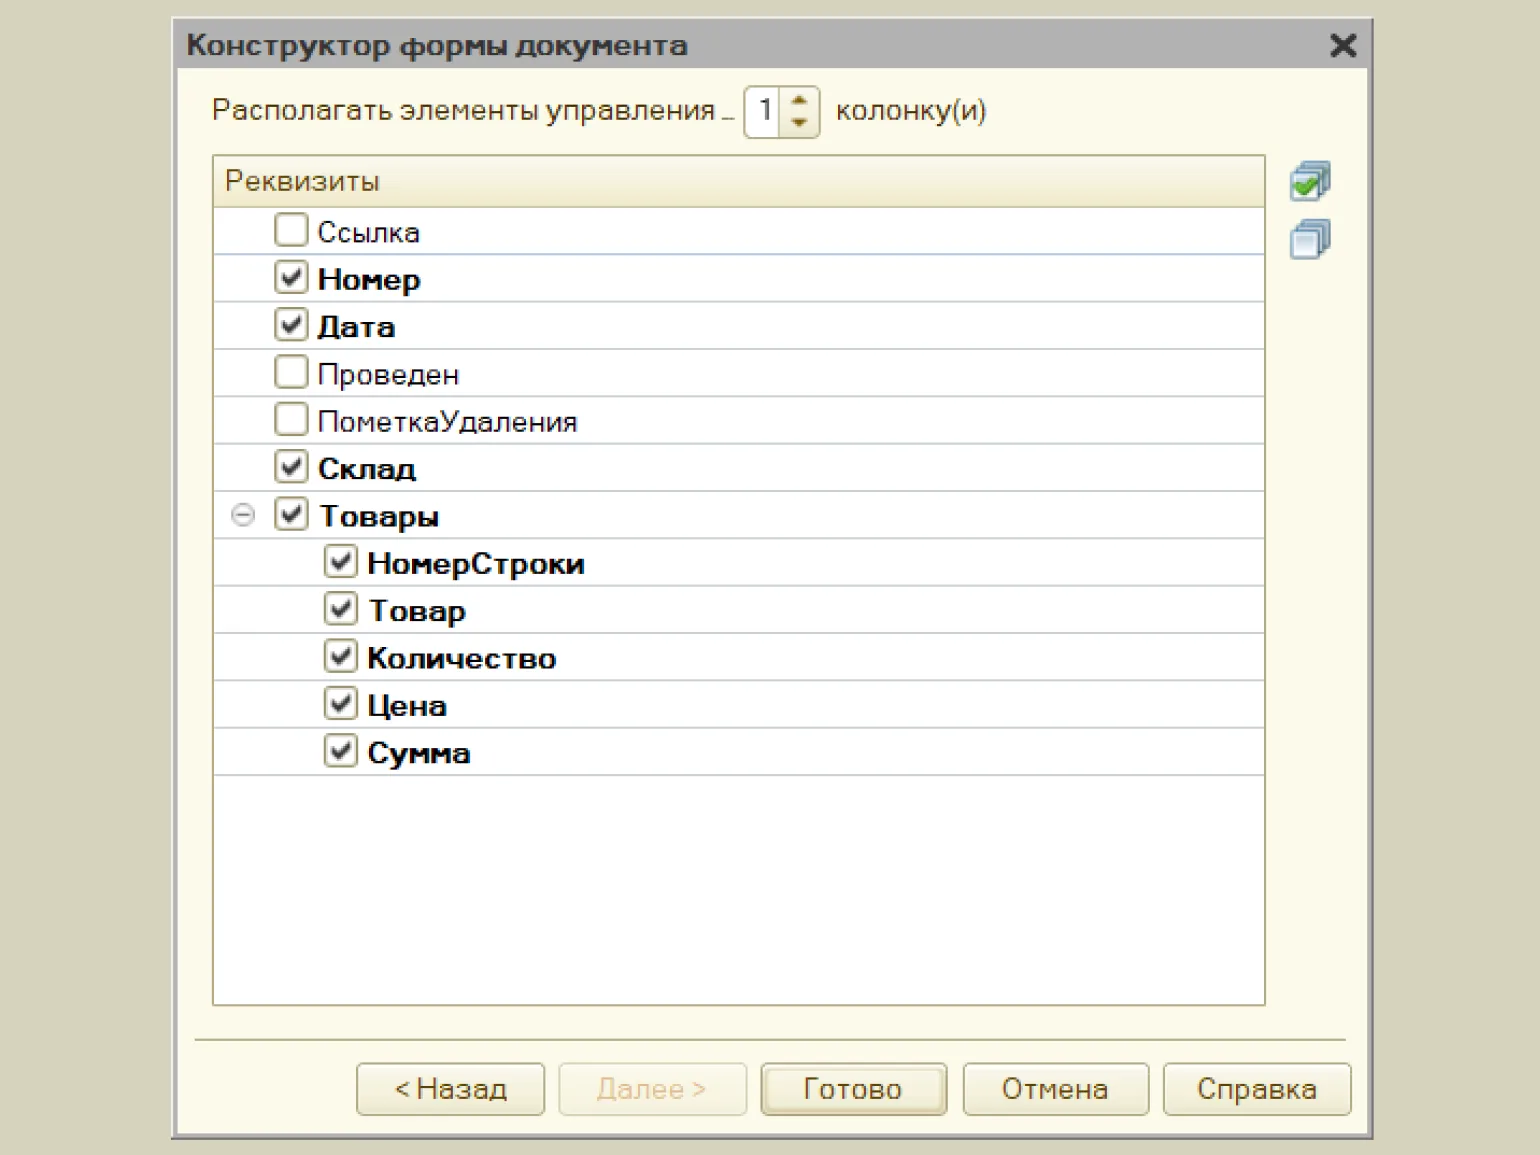This screenshot has height=1155, width=1540.
Task: Uncheck the Номер attribute checkbox
Action: (291, 278)
